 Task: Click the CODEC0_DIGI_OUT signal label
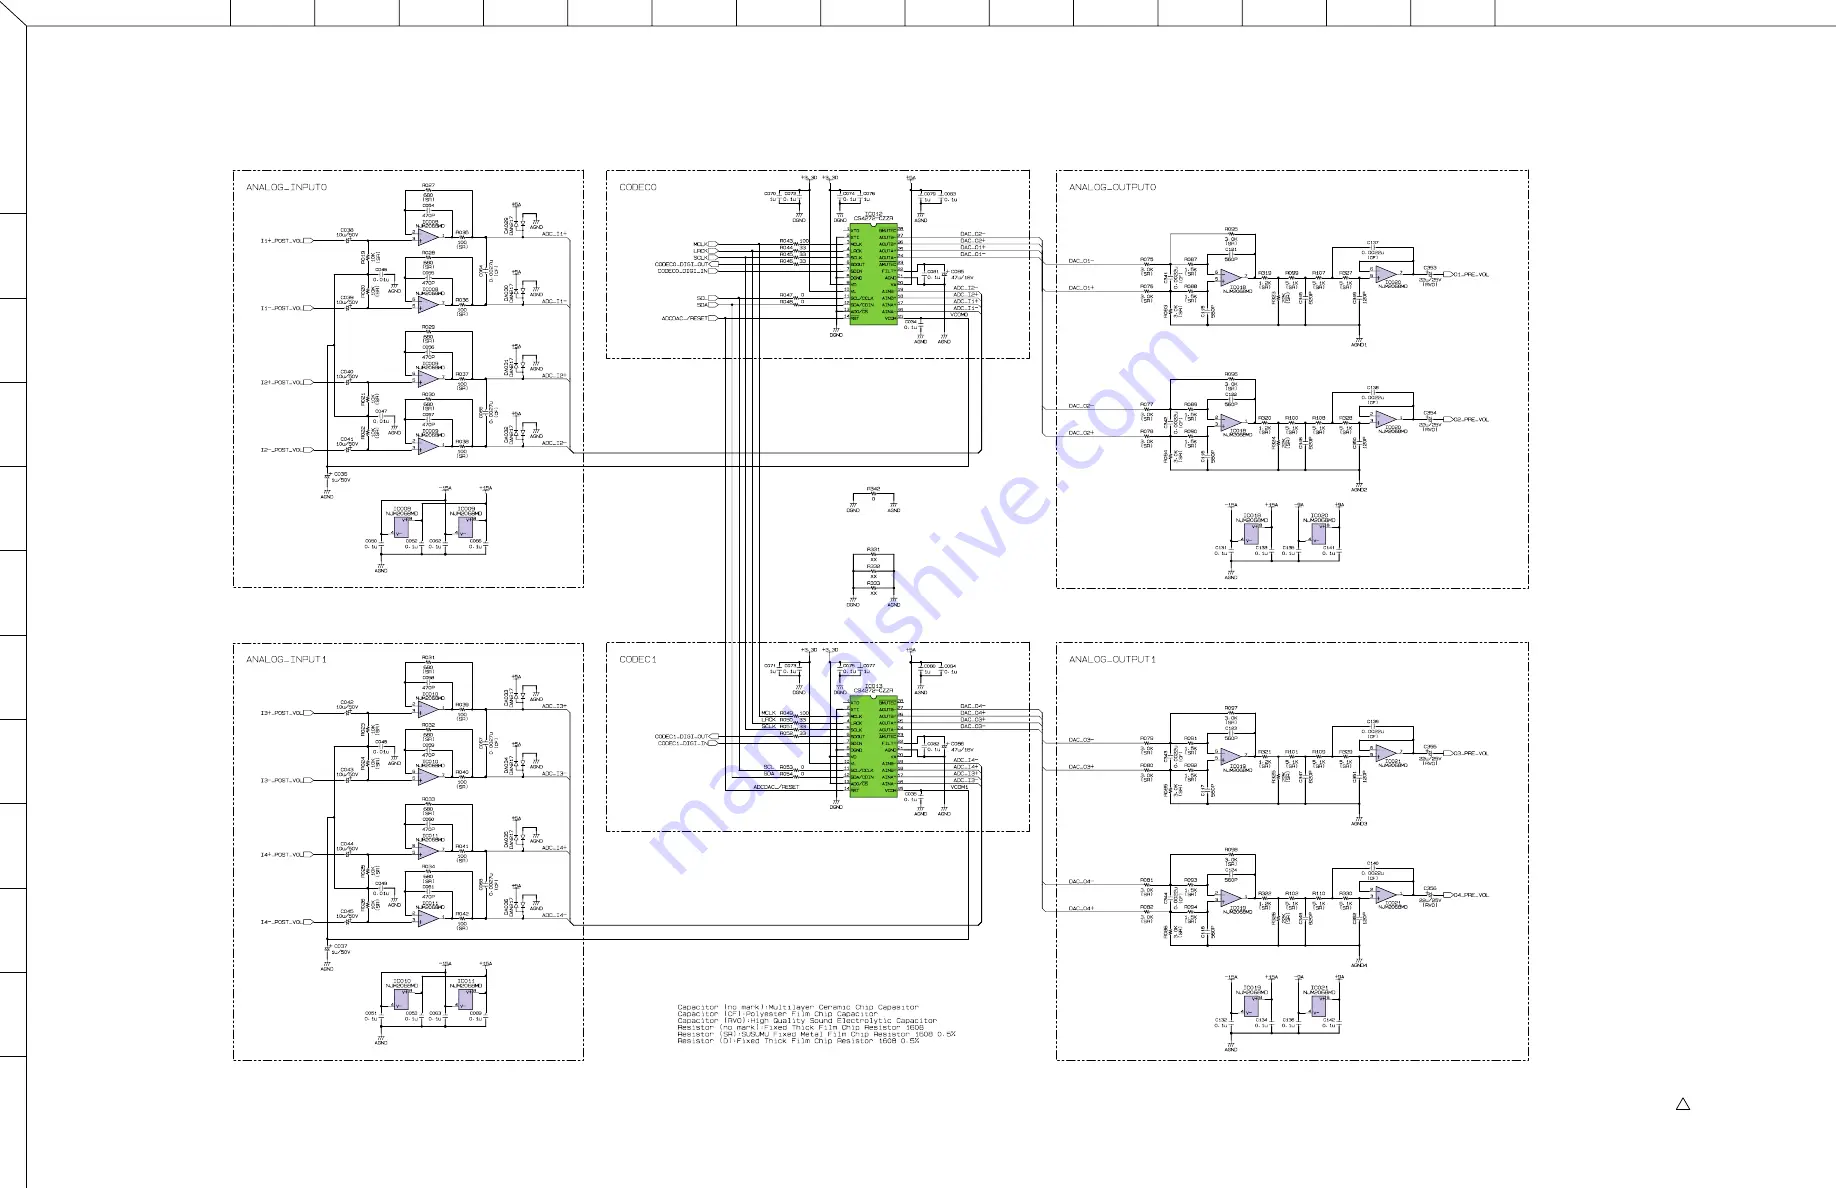pos(681,264)
